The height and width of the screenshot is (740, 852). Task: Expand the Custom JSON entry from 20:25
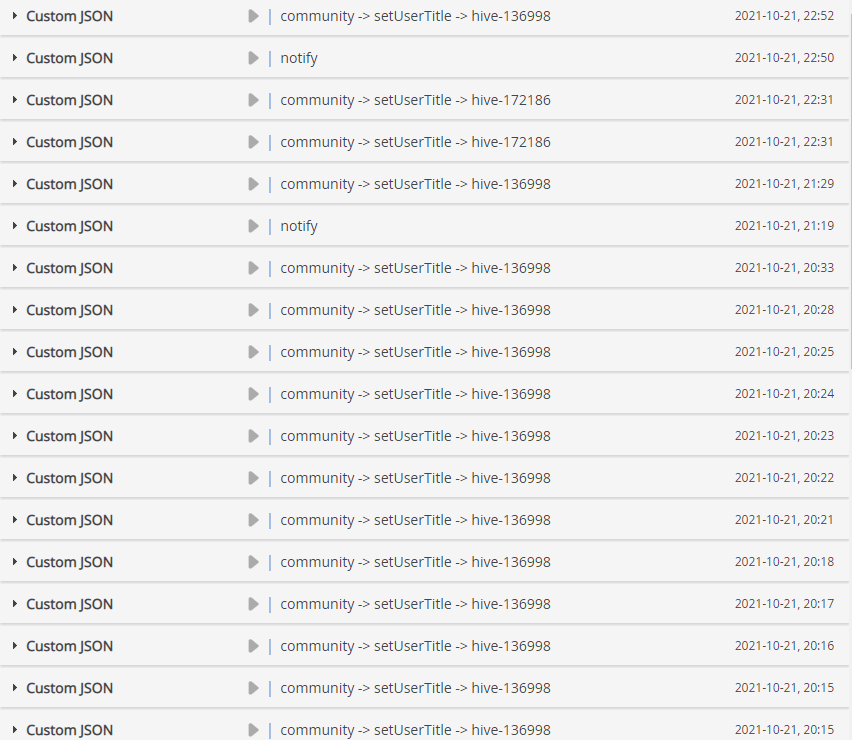(x=15, y=352)
